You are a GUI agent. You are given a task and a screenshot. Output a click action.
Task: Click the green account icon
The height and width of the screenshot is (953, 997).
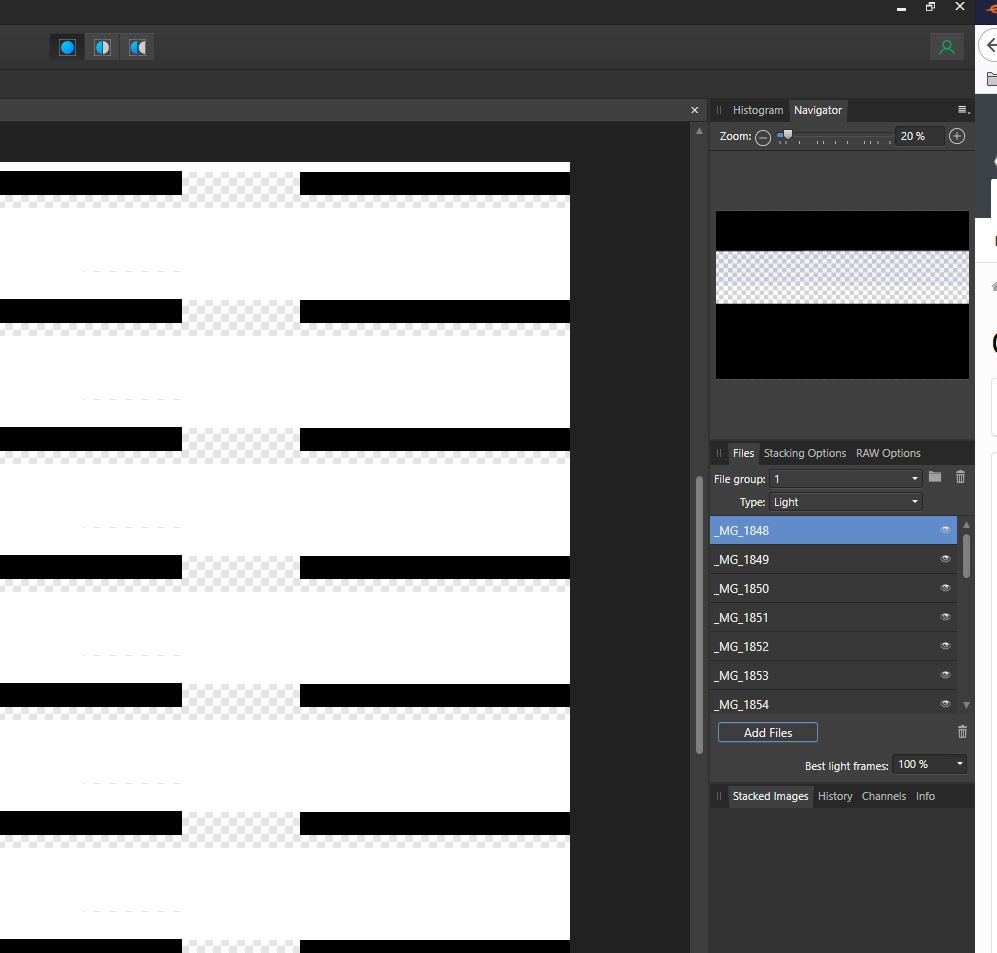coord(947,46)
